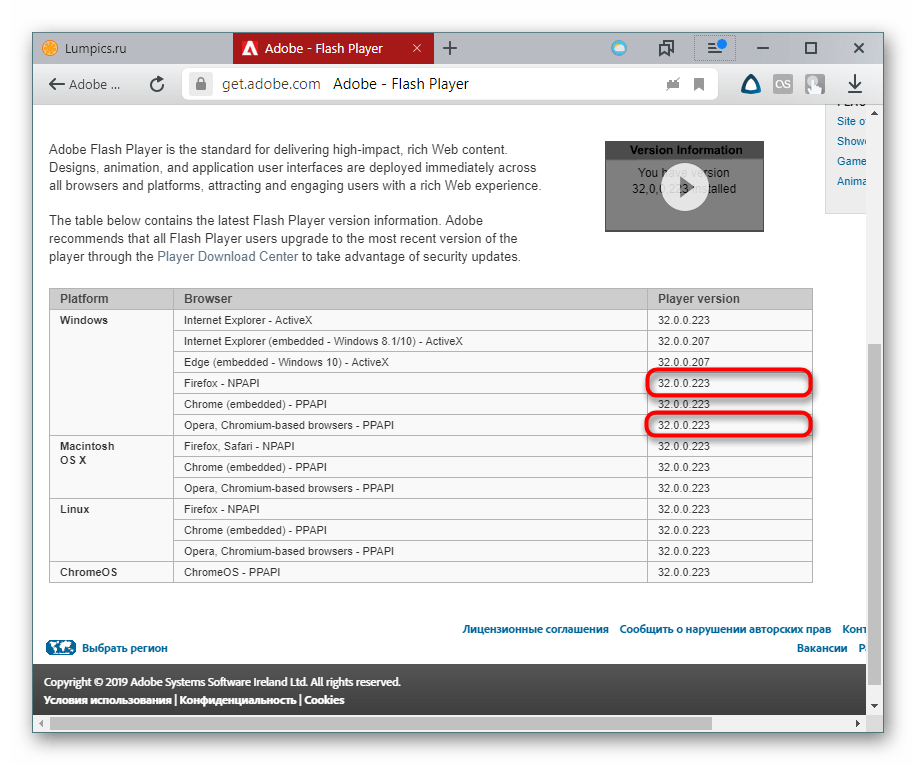
Task: Click the Browser column header
Action: tap(411, 299)
